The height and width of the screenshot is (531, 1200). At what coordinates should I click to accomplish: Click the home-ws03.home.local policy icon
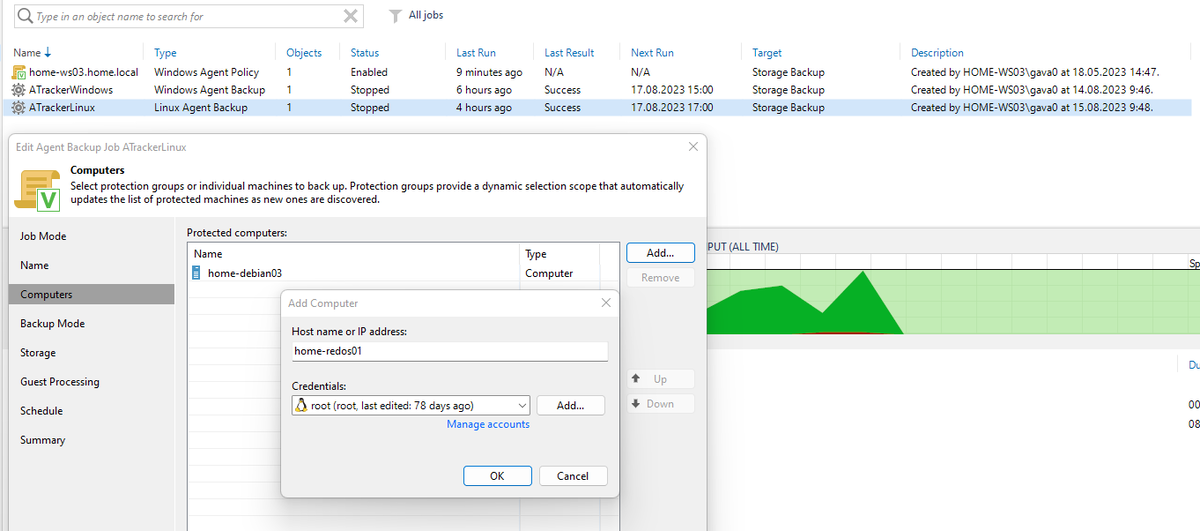point(19,72)
